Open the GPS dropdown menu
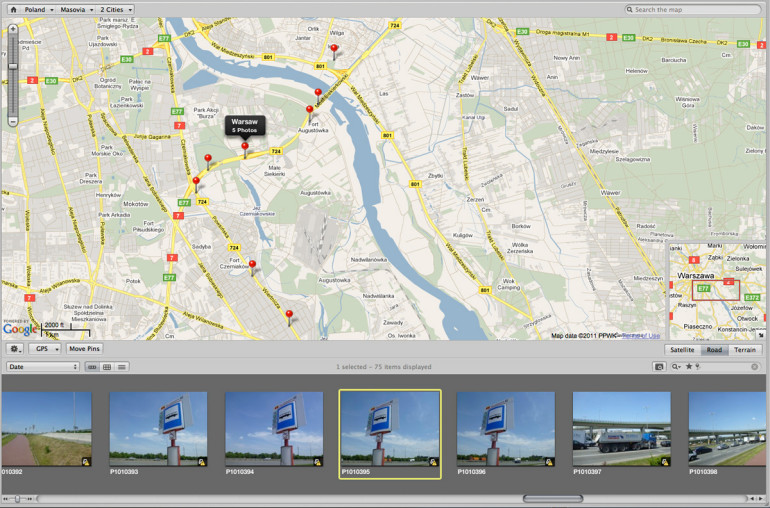Viewport: 770px width, 508px height. point(44,349)
